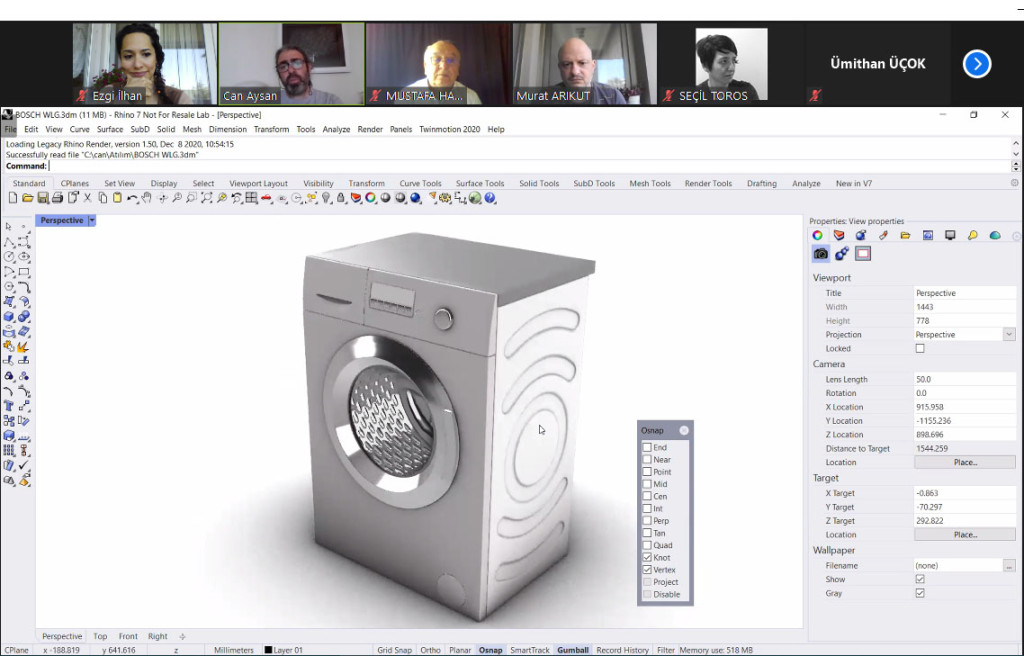Select the Pan view hand tool
The height and width of the screenshot is (656, 1024).
pos(146,198)
